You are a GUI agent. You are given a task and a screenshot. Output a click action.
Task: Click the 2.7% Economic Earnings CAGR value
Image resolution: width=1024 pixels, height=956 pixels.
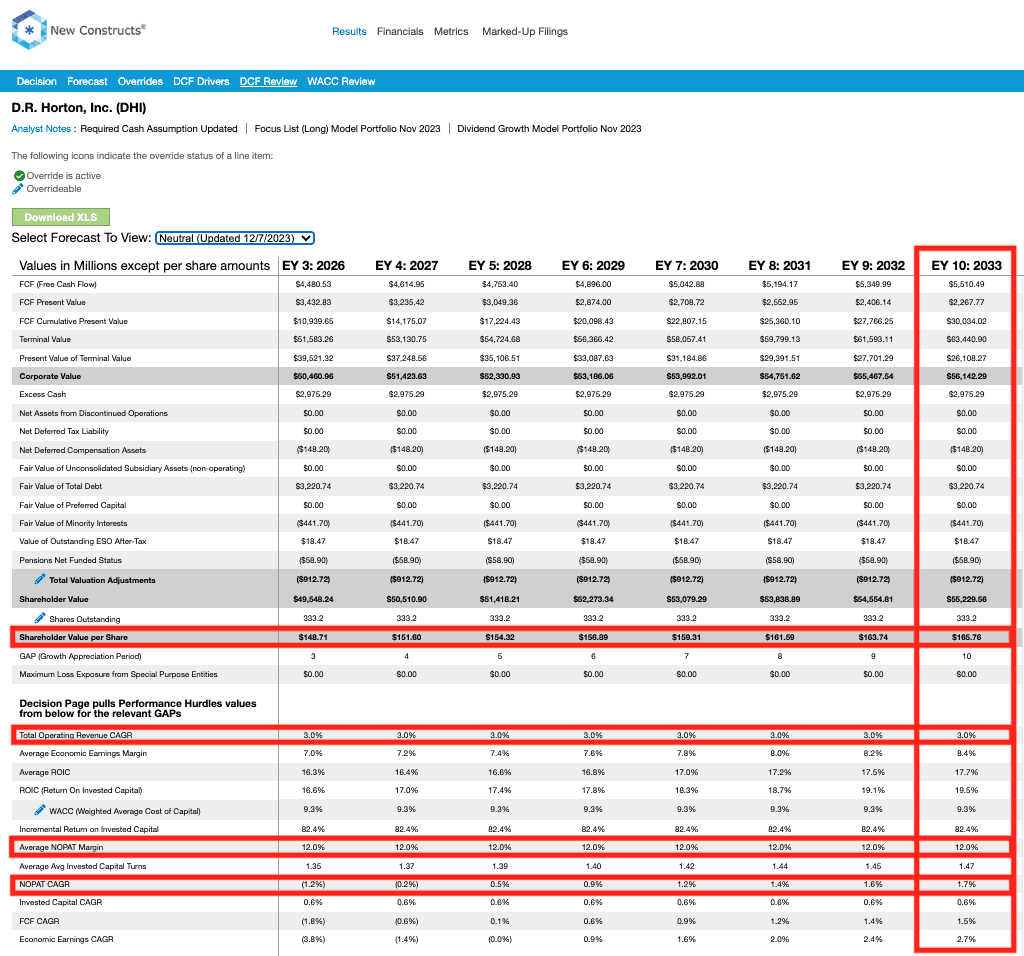coord(966,939)
